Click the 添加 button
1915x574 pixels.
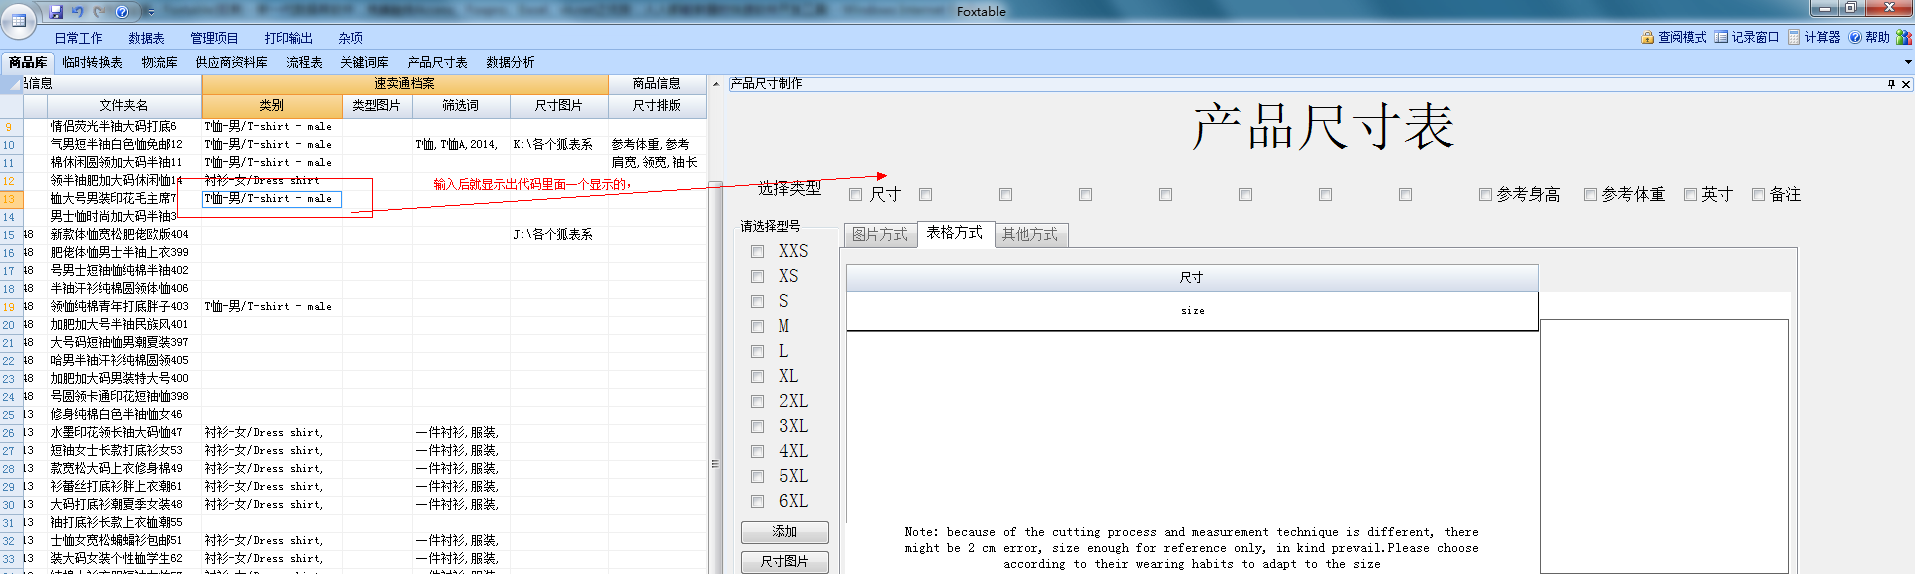tap(785, 532)
